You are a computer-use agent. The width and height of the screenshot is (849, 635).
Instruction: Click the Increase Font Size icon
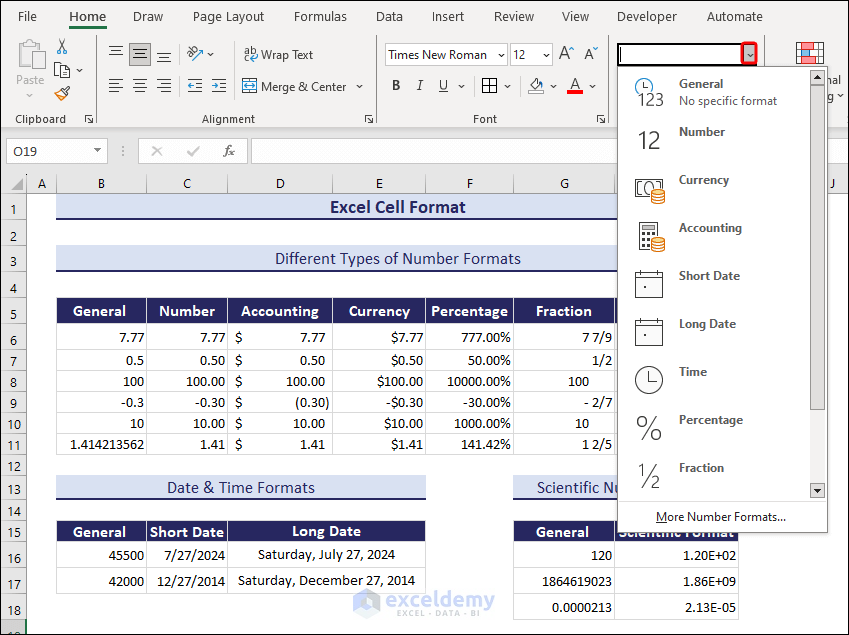pyautogui.click(x=566, y=54)
